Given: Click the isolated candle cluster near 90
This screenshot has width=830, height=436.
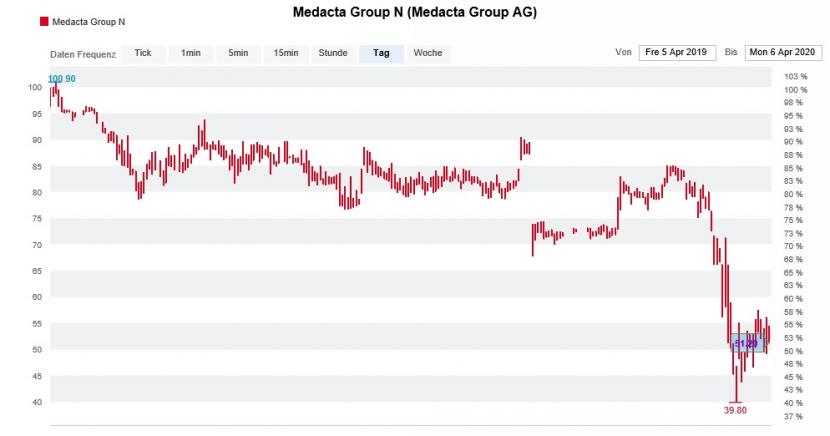Looking at the screenshot, I should (525, 148).
